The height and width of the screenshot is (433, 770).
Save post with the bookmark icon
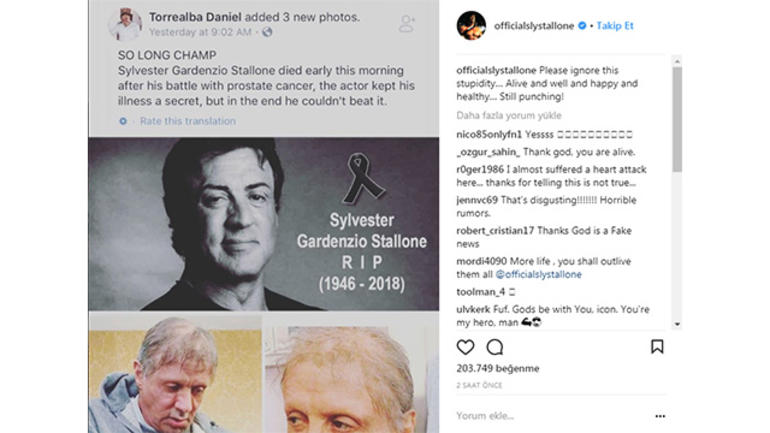[657, 347]
